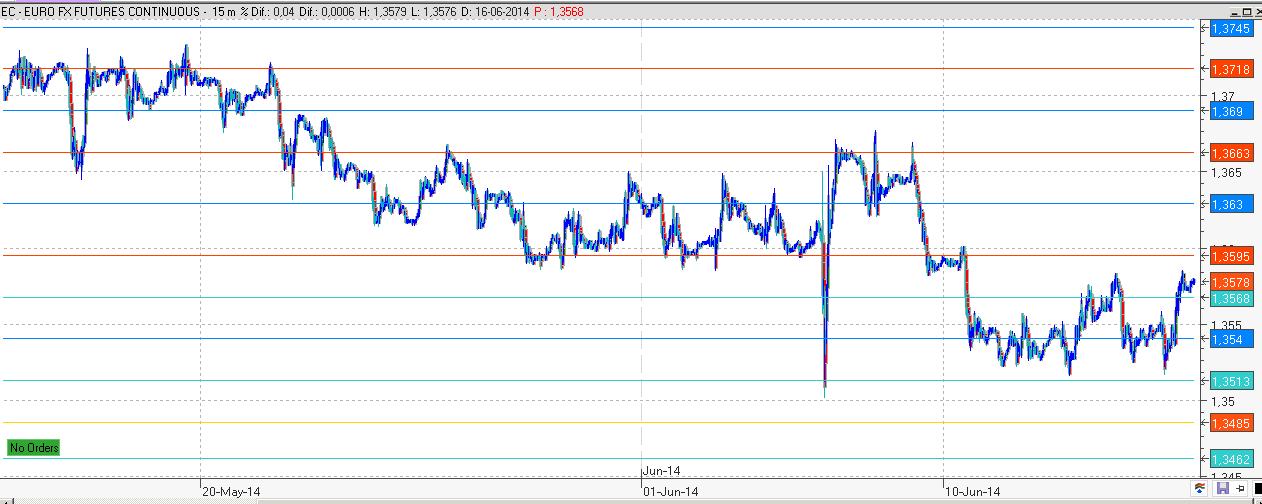Select the 1,3745 price level label
The height and width of the screenshot is (504, 1262).
1230,29
